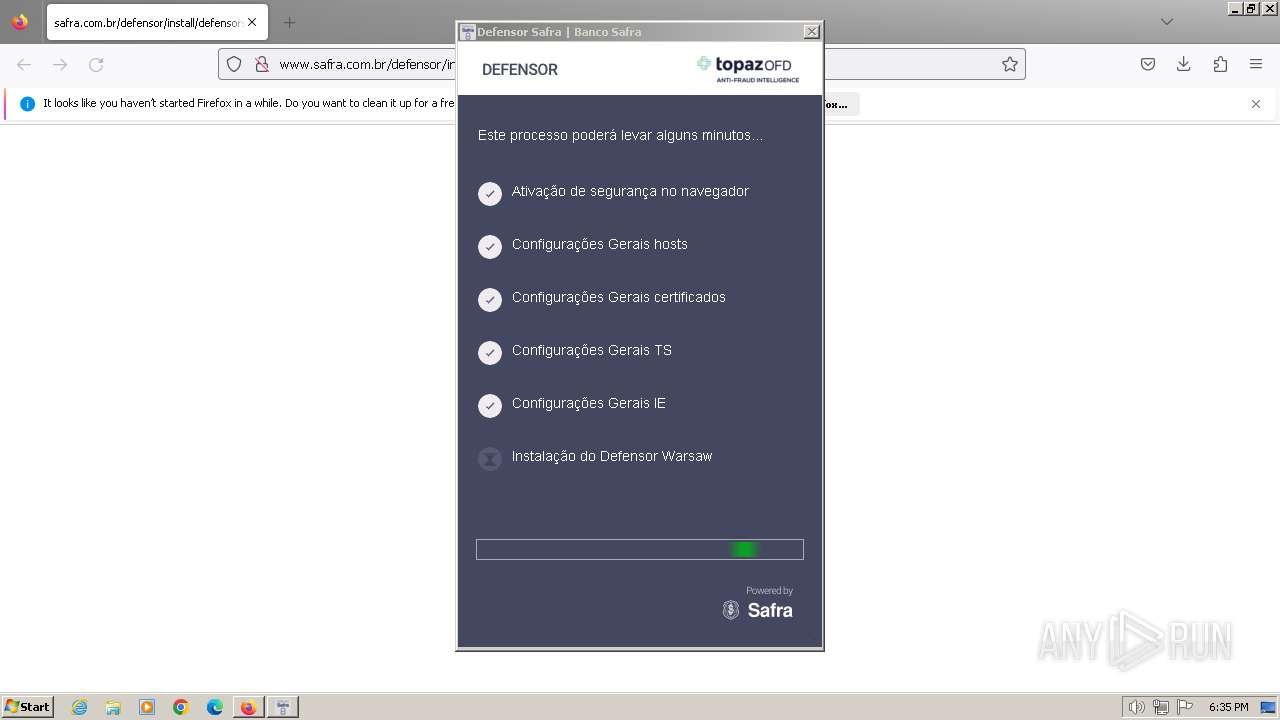Open media player from taskbar
Screen dimensions: 1280x720
(x=147, y=707)
